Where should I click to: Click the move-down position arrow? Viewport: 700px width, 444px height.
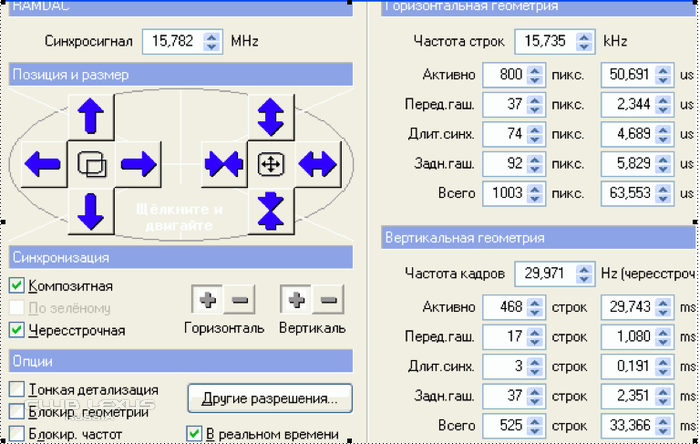tap(91, 210)
